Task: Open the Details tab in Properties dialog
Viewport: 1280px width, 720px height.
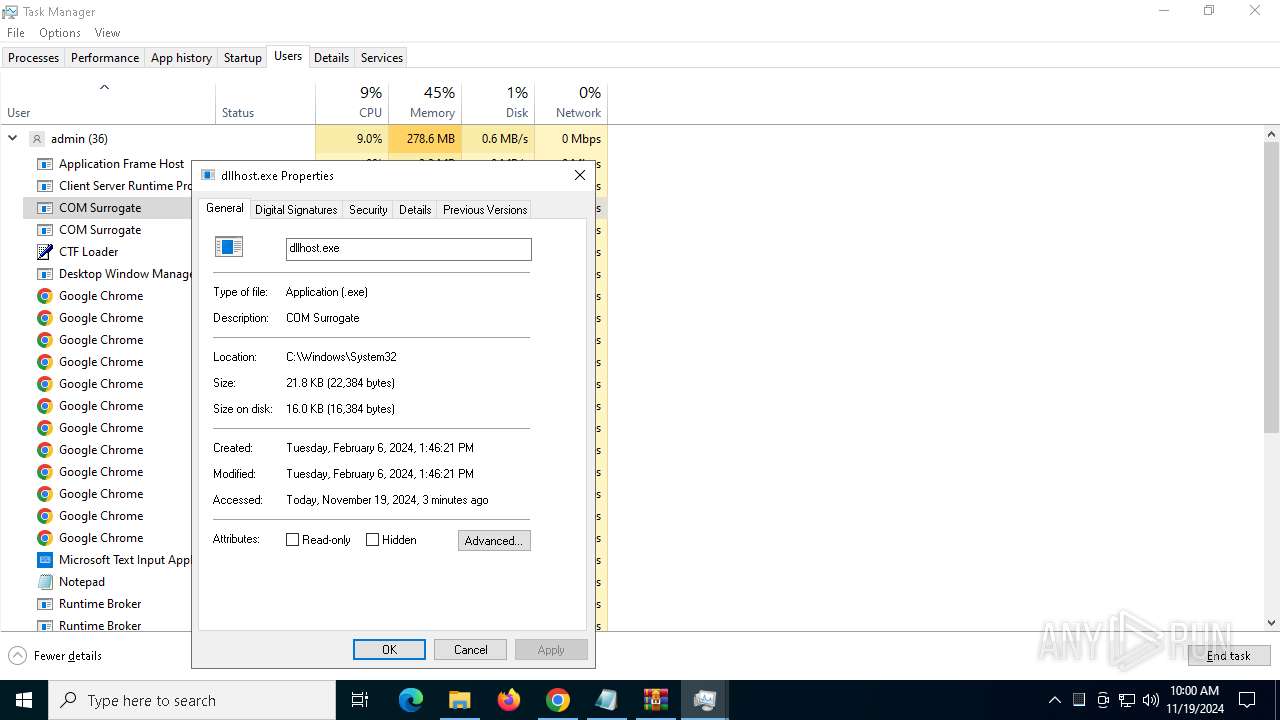Action: point(415,210)
